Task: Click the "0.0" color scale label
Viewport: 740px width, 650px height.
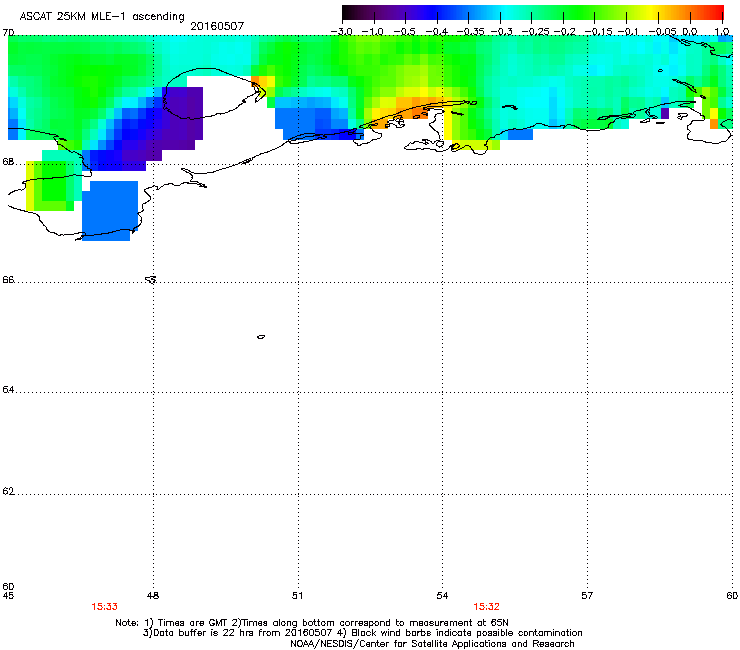Action: click(x=690, y=32)
